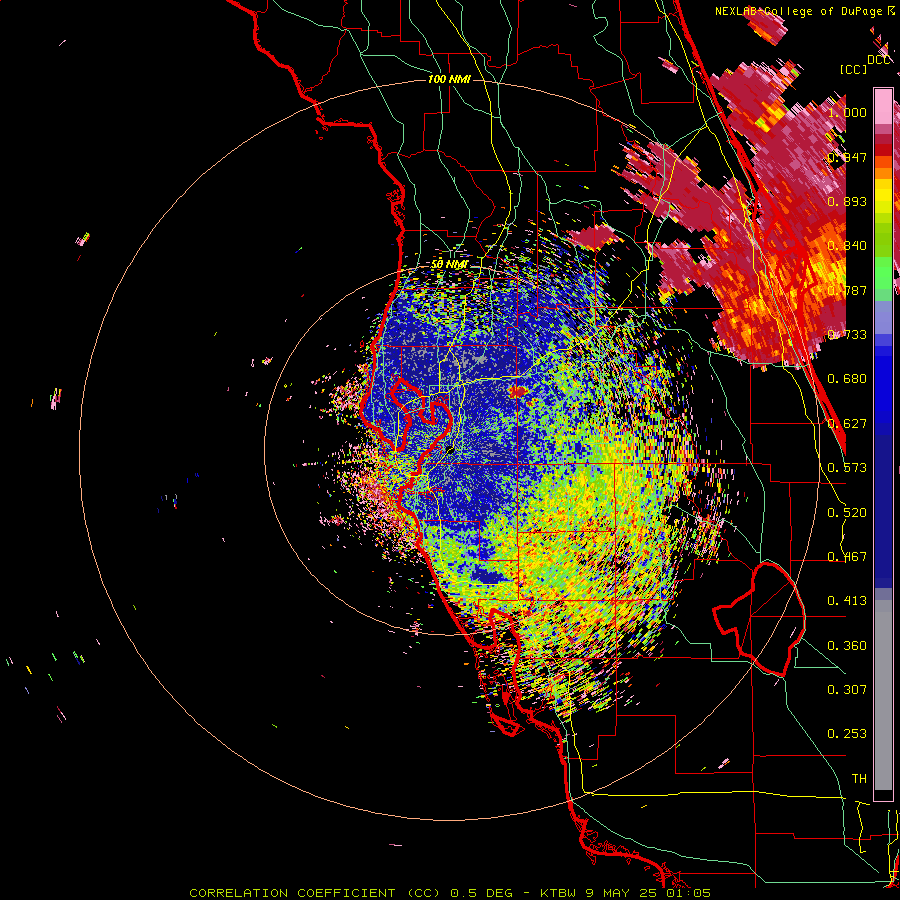
Task: Click the 0.253 scale value
Action: 847,734
